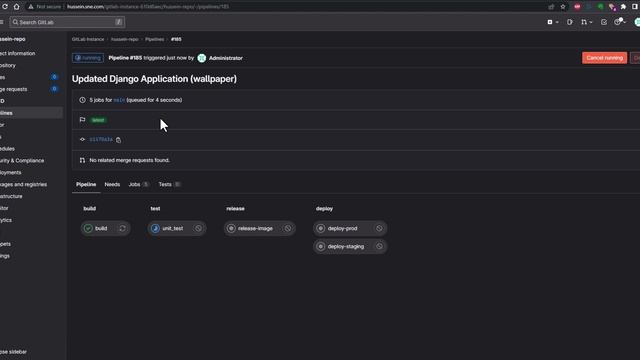The image size is (640, 360).
Task: Click the pipeline title Updated Django Application
Action: [154, 79]
